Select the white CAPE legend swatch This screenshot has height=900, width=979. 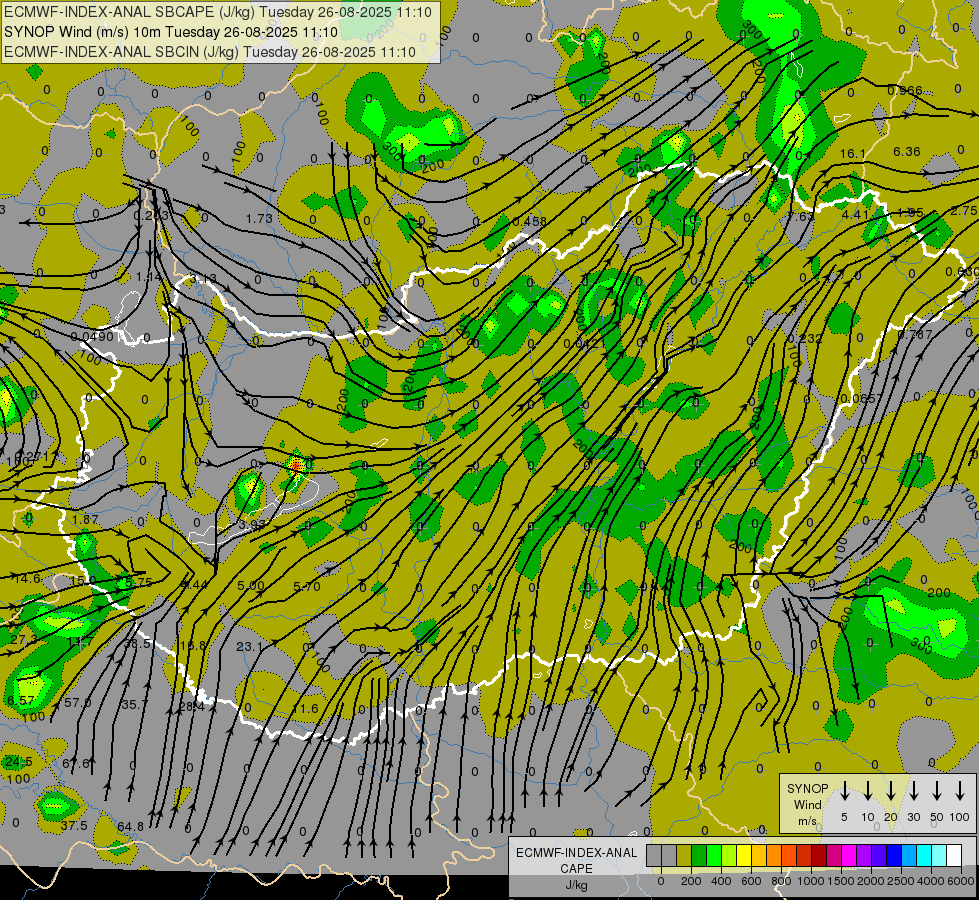[x=953, y=855]
